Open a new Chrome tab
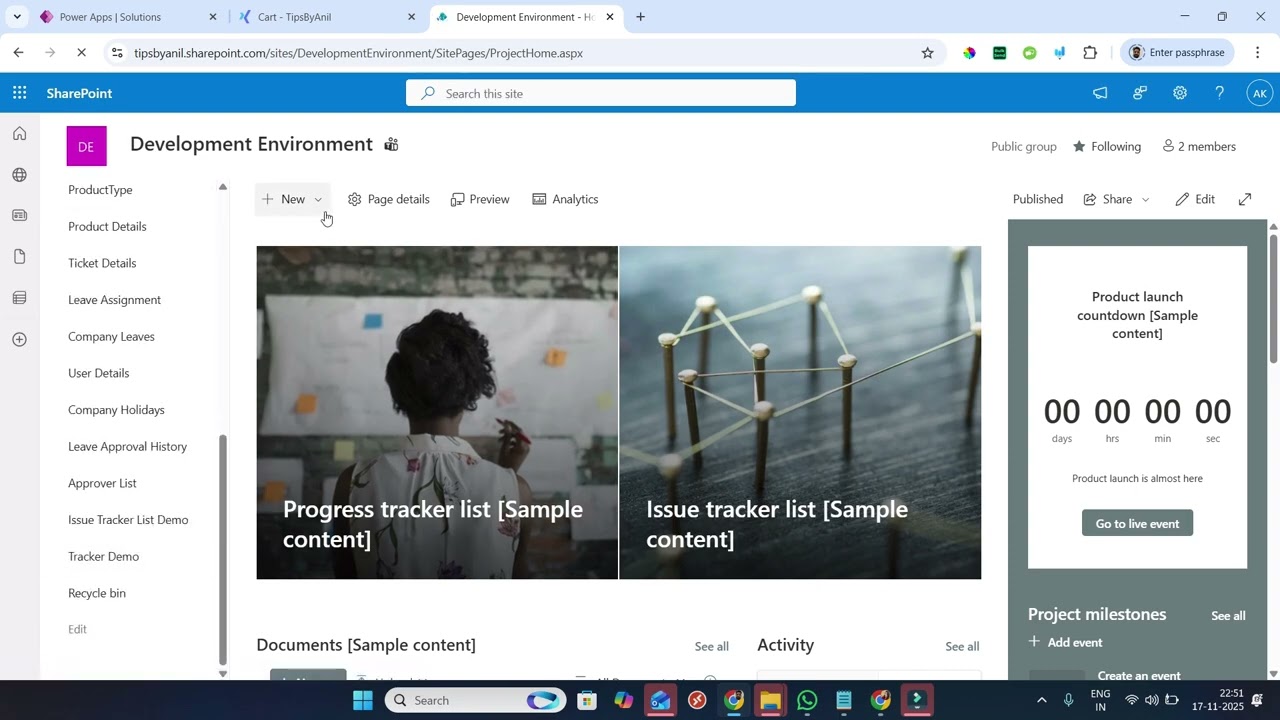This screenshot has width=1280, height=720. [640, 17]
